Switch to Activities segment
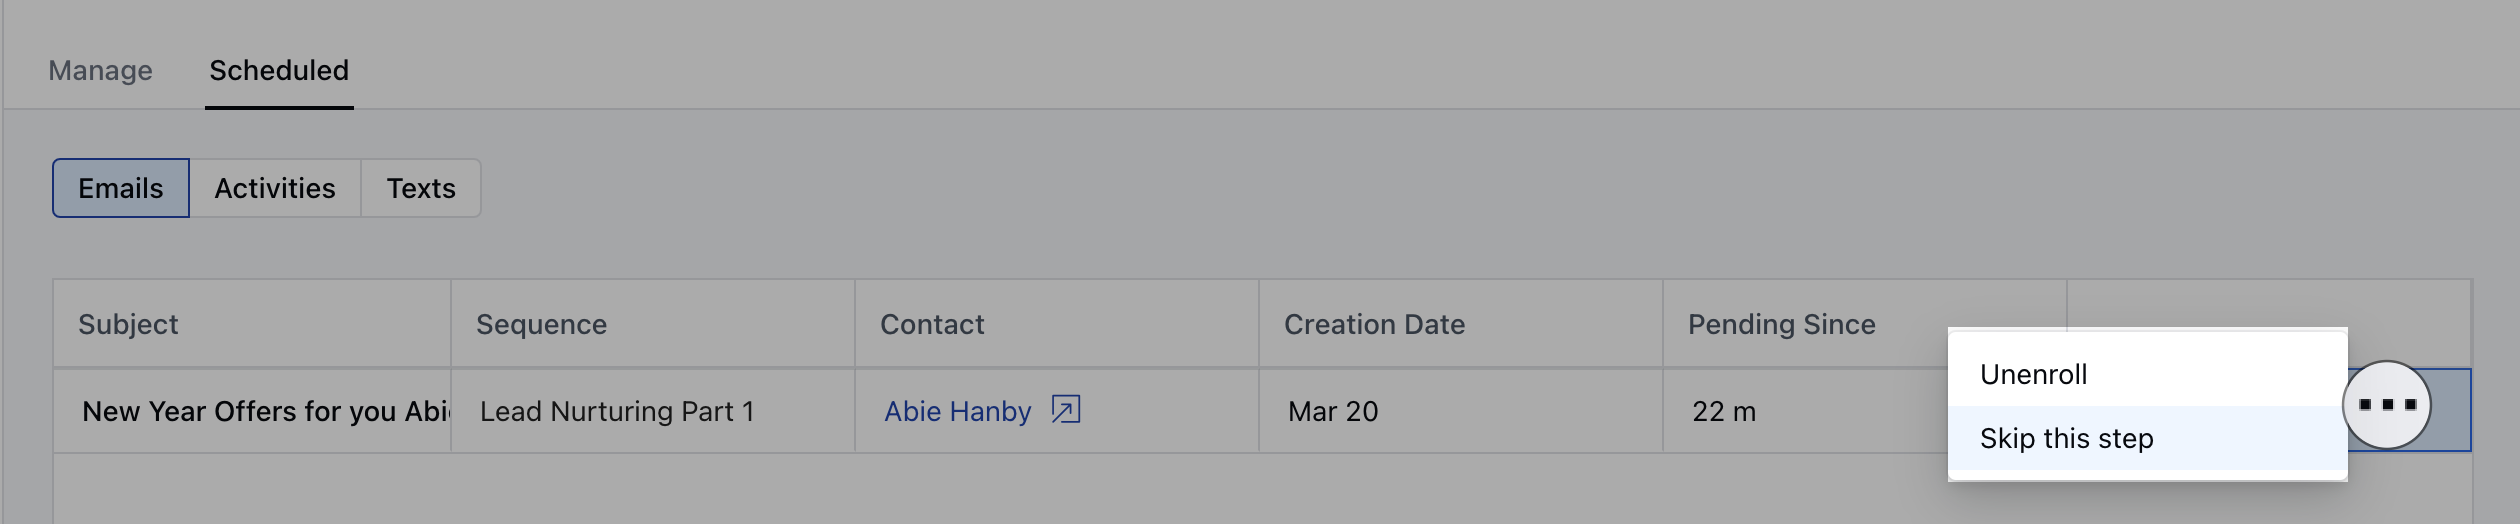 pyautogui.click(x=275, y=188)
